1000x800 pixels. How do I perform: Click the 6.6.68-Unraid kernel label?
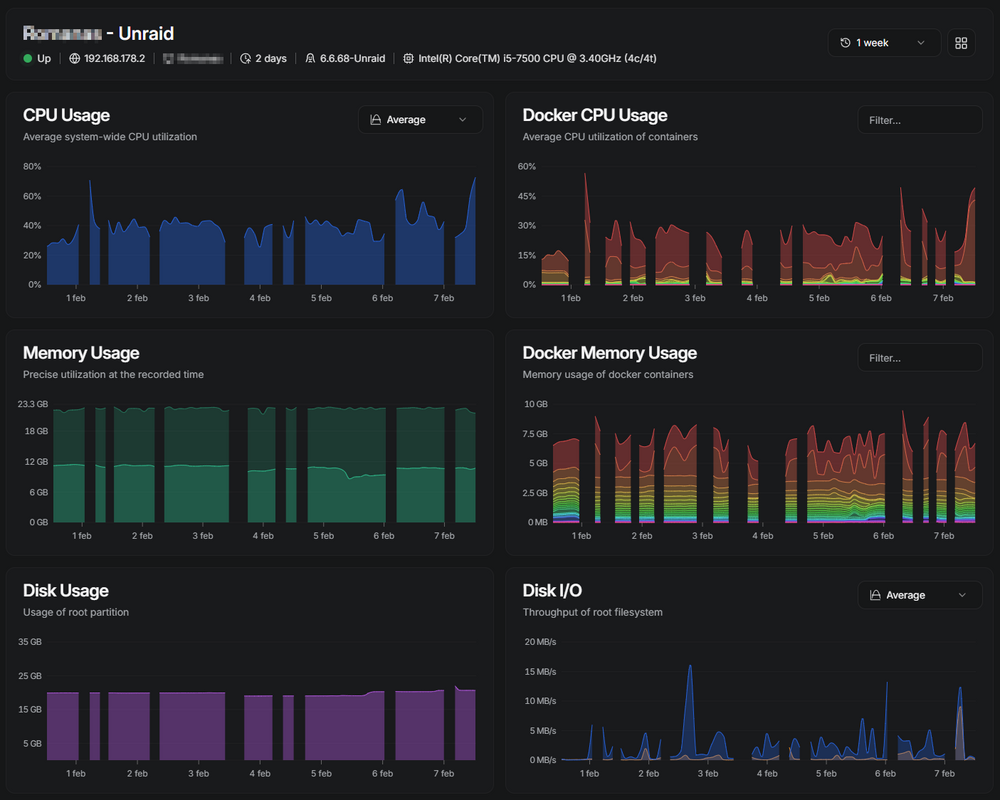click(x=353, y=59)
